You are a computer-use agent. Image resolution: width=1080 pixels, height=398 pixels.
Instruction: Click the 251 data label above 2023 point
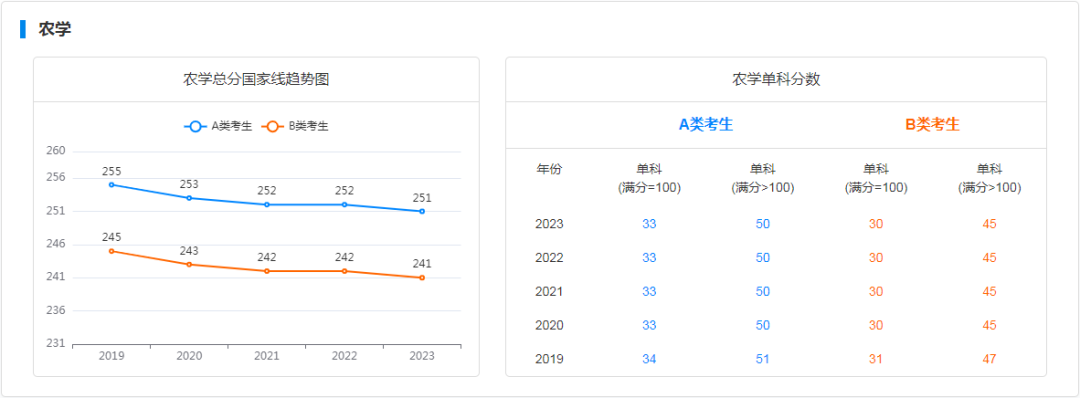click(422, 198)
